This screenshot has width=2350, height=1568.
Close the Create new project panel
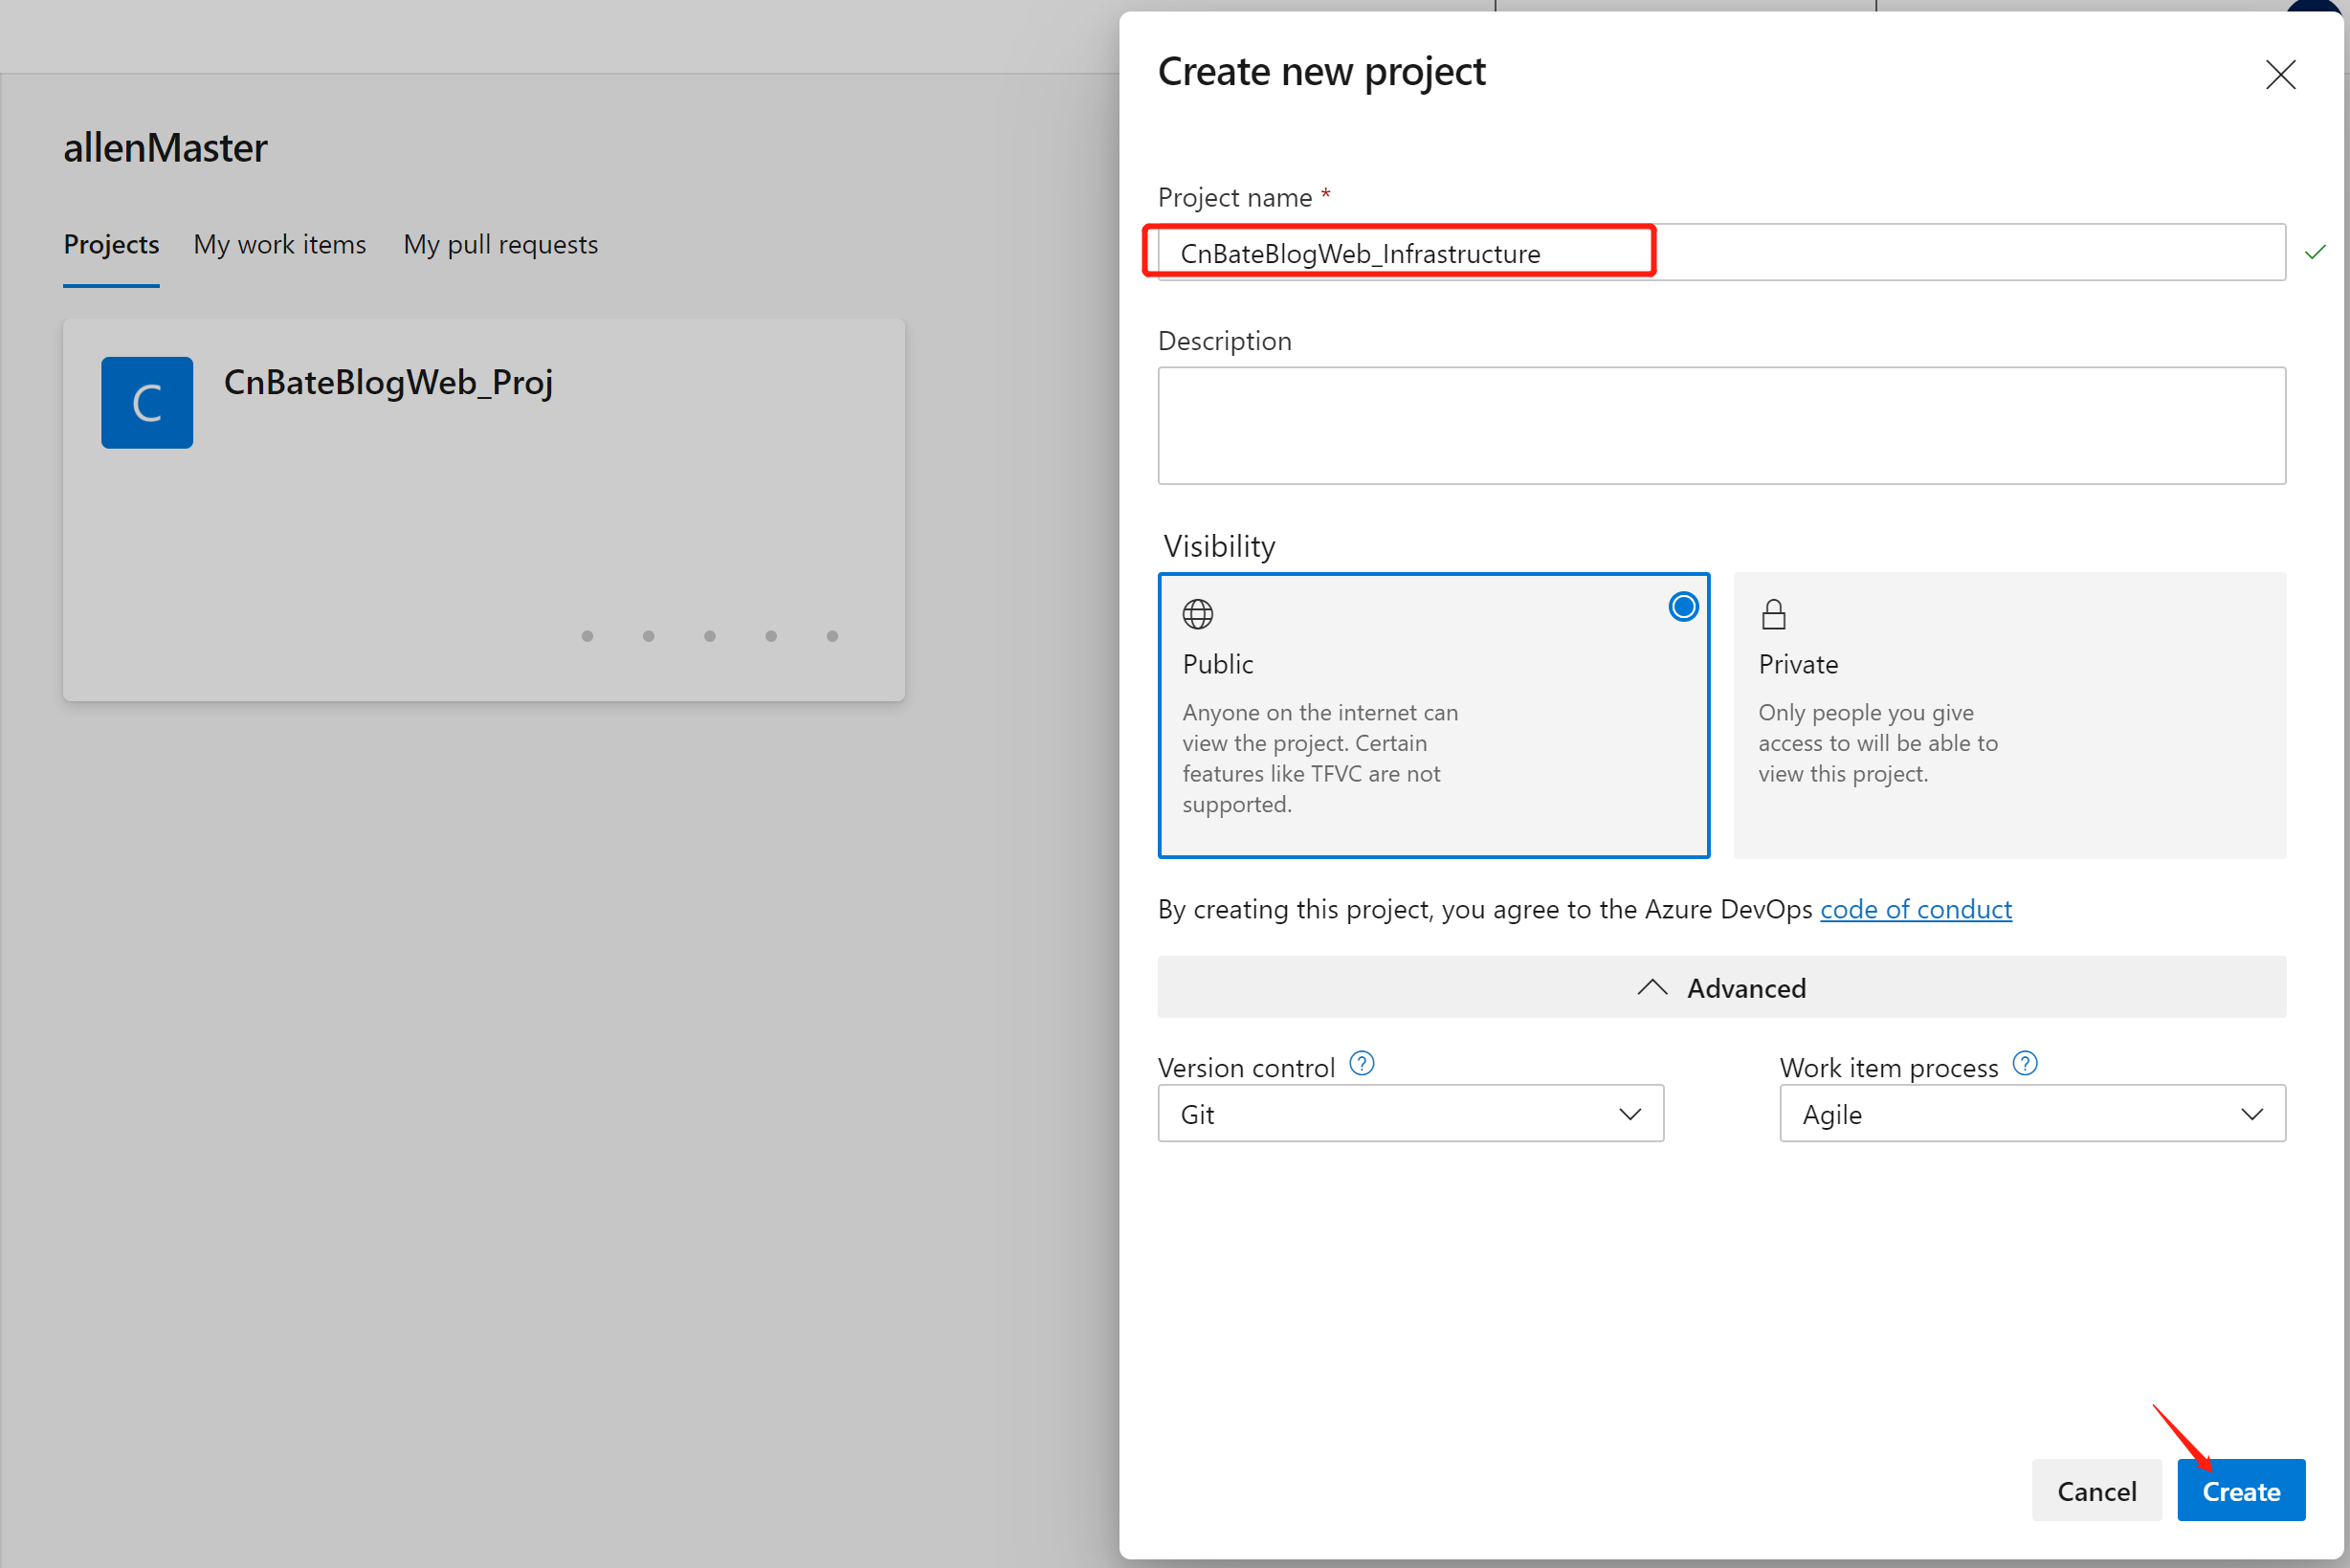[x=2280, y=75]
